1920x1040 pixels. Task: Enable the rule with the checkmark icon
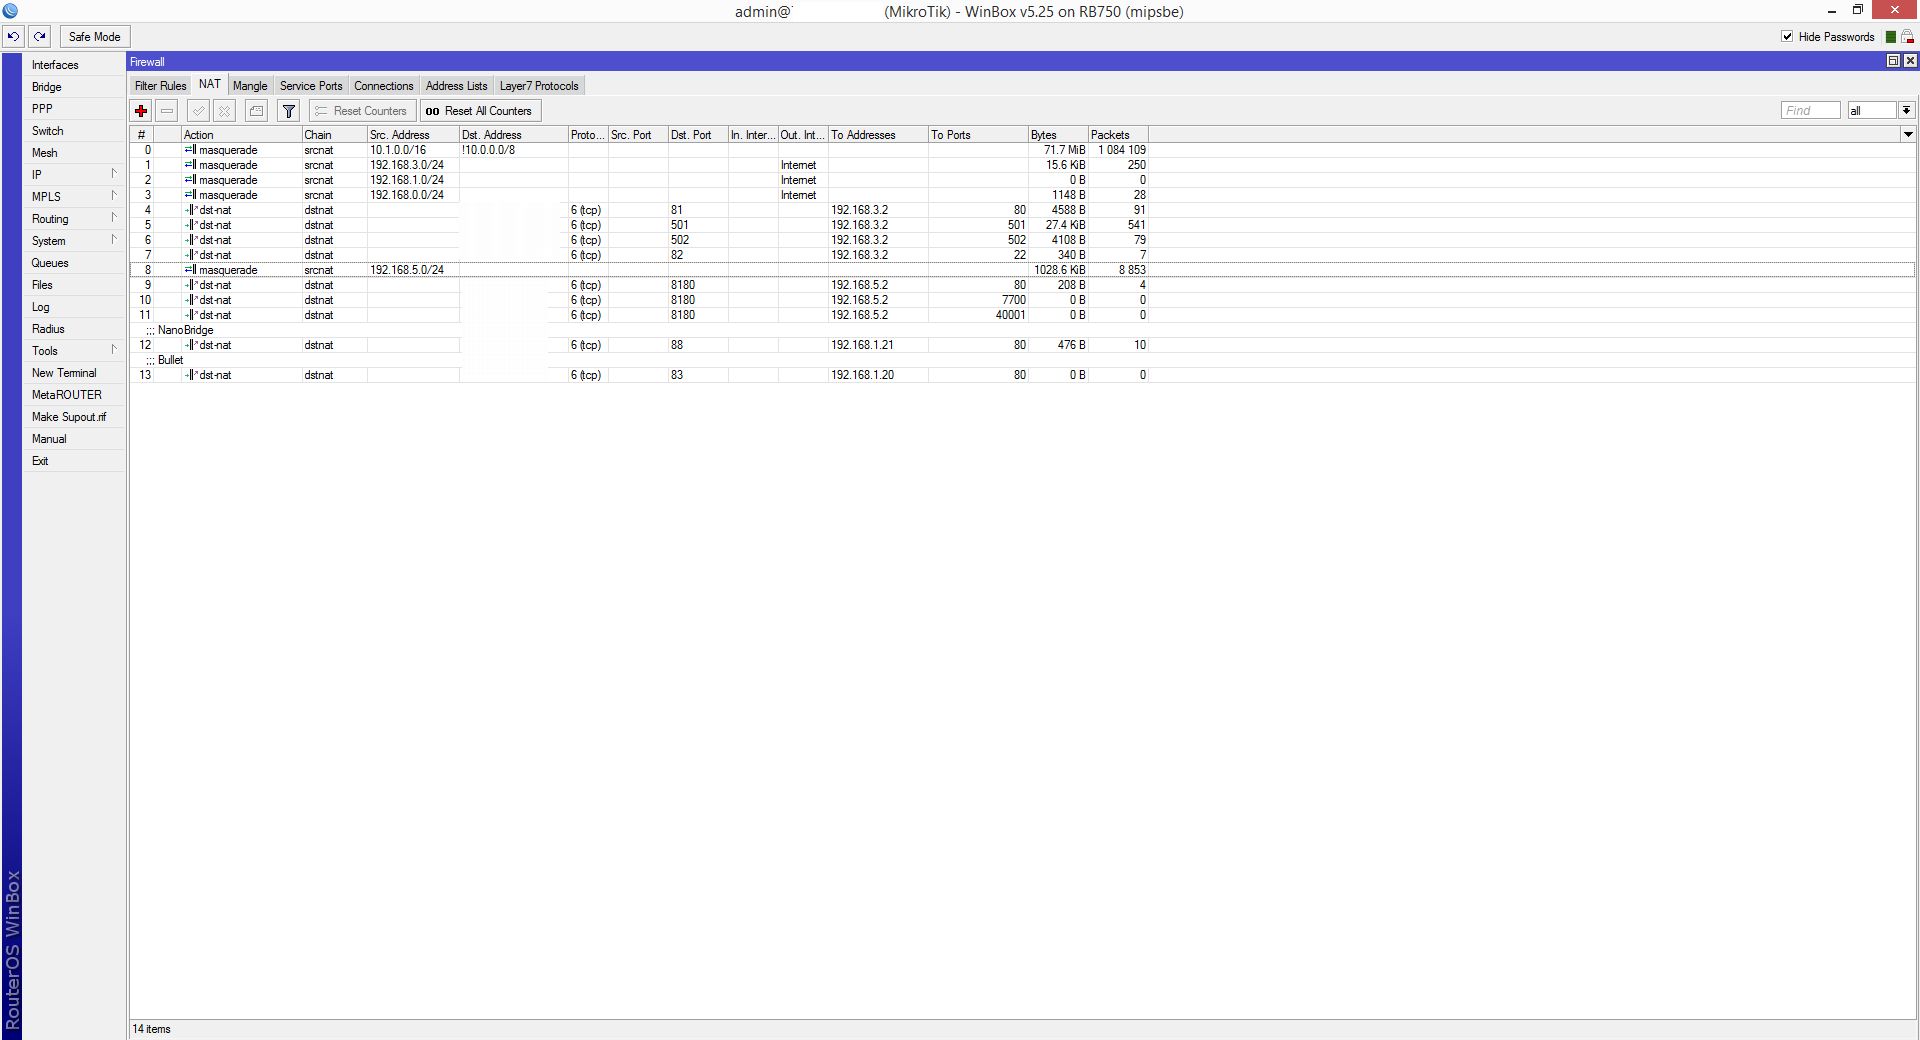(x=198, y=111)
